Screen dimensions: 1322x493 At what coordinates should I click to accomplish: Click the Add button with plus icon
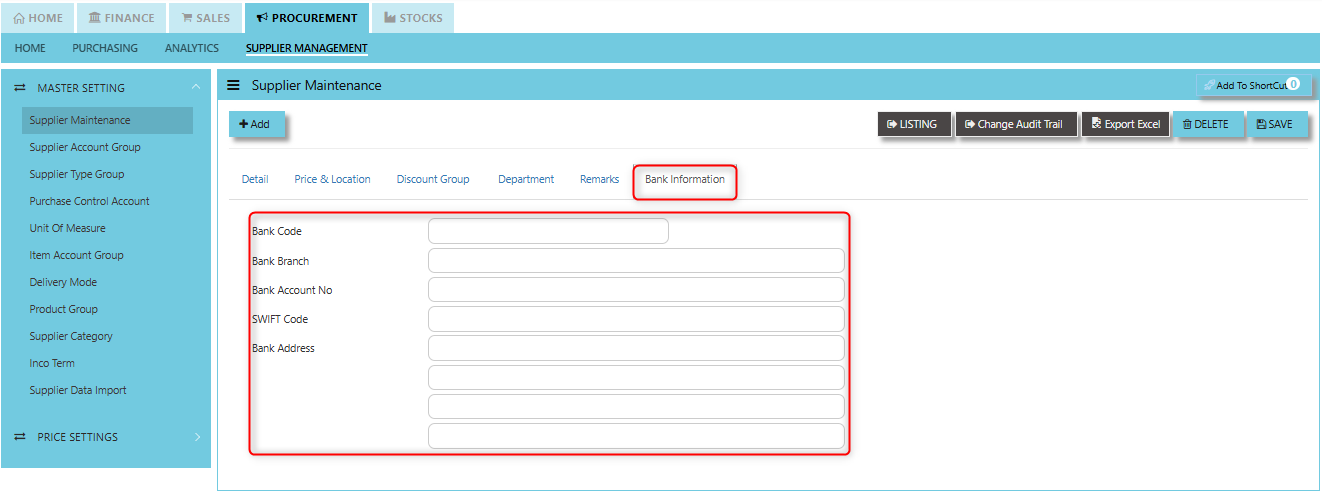pyautogui.click(x=256, y=124)
